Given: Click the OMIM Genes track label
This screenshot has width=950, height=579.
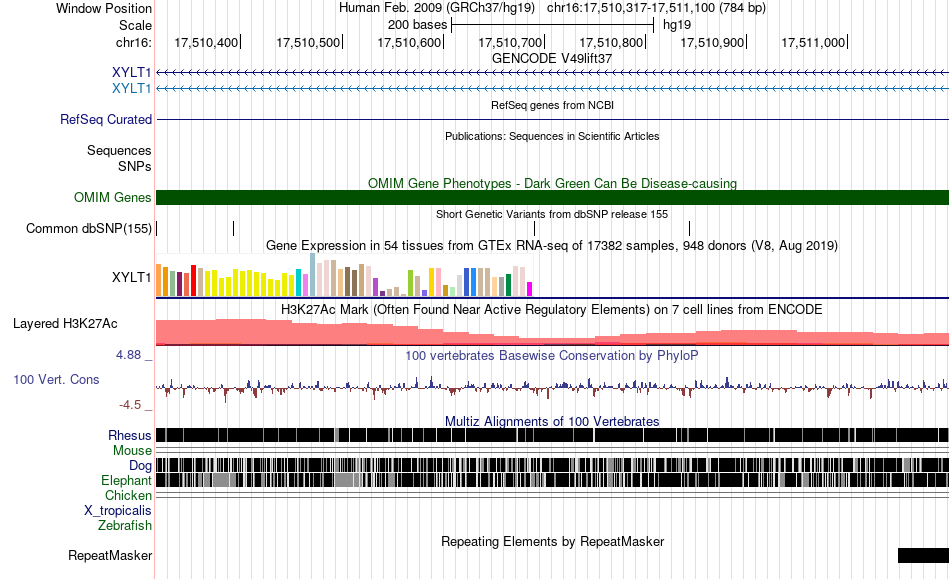Looking at the screenshot, I should [113, 197].
